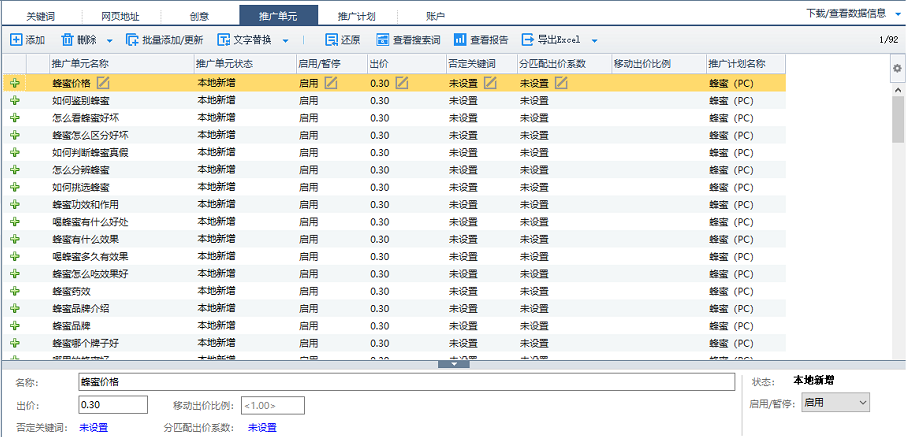Click green plus icon on 如何判断蜂蜜真假 row

coord(15,153)
